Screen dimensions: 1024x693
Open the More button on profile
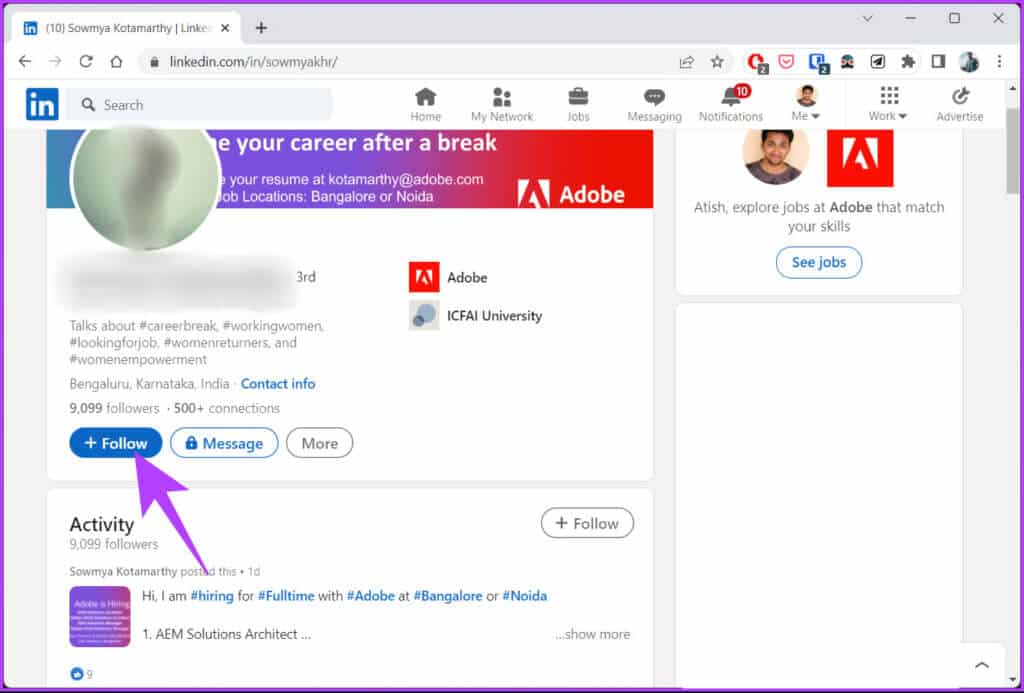tap(319, 443)
